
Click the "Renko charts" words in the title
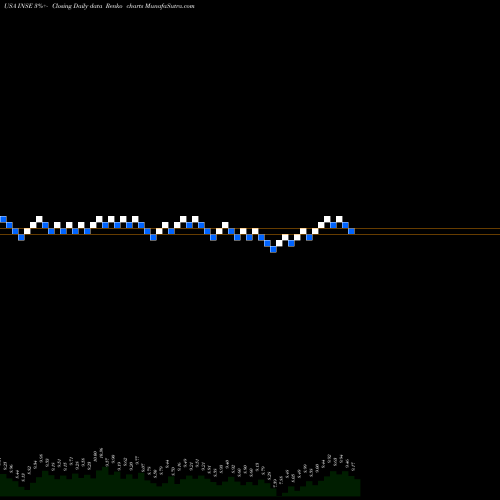pyautogui.click(x=124, y=6)
